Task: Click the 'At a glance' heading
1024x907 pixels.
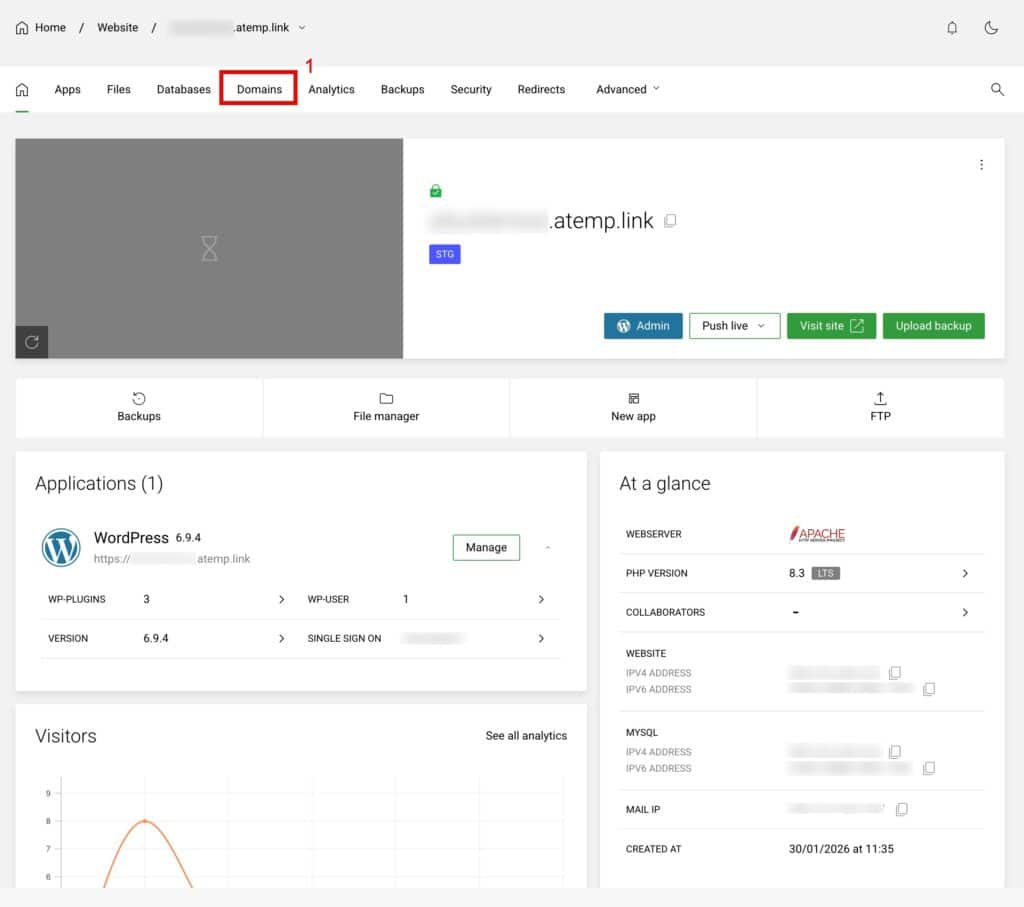Action: (664, 484)
